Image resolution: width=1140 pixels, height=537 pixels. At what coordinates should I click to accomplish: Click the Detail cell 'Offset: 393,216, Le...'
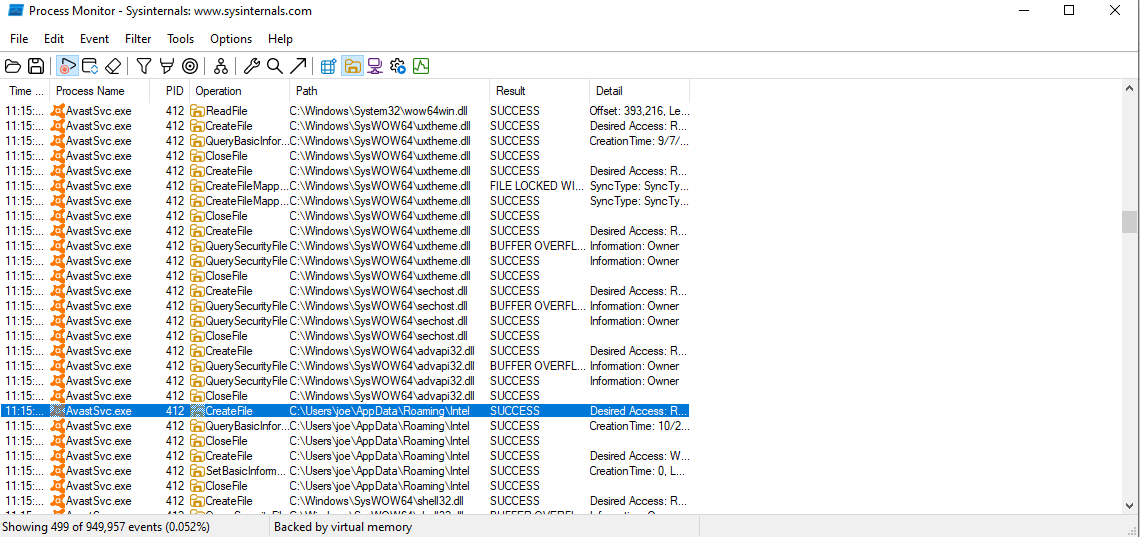coord(639,110)
